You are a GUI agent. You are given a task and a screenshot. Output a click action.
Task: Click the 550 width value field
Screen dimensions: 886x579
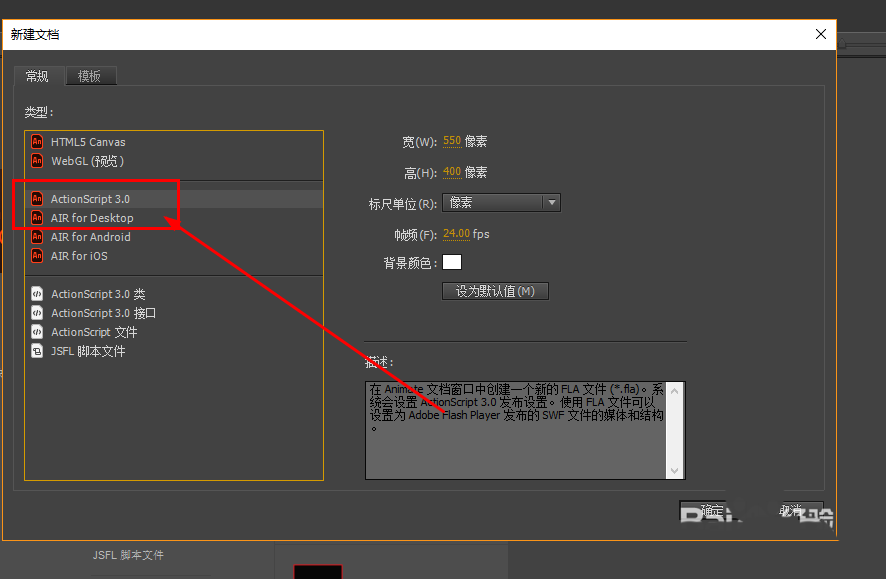(x=452, y=141)
